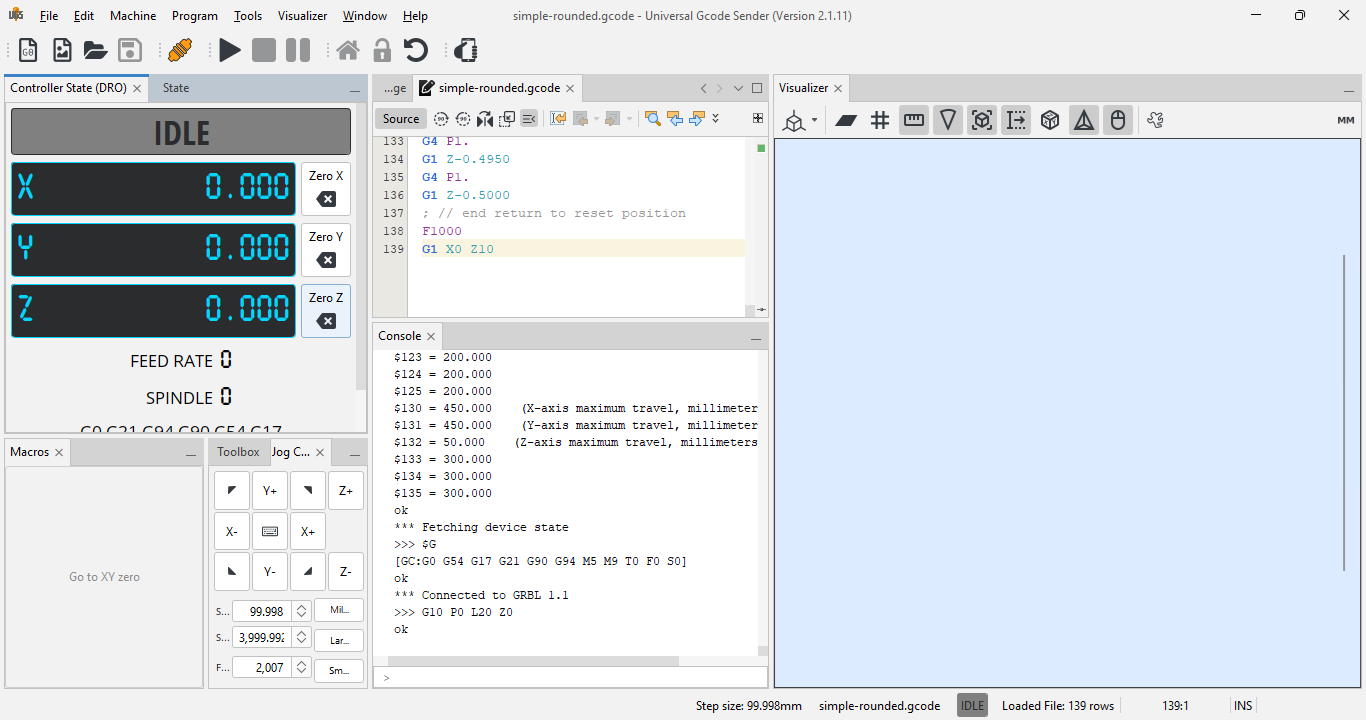Click the visualizer settings gear-hand icon

(1155, 121)
